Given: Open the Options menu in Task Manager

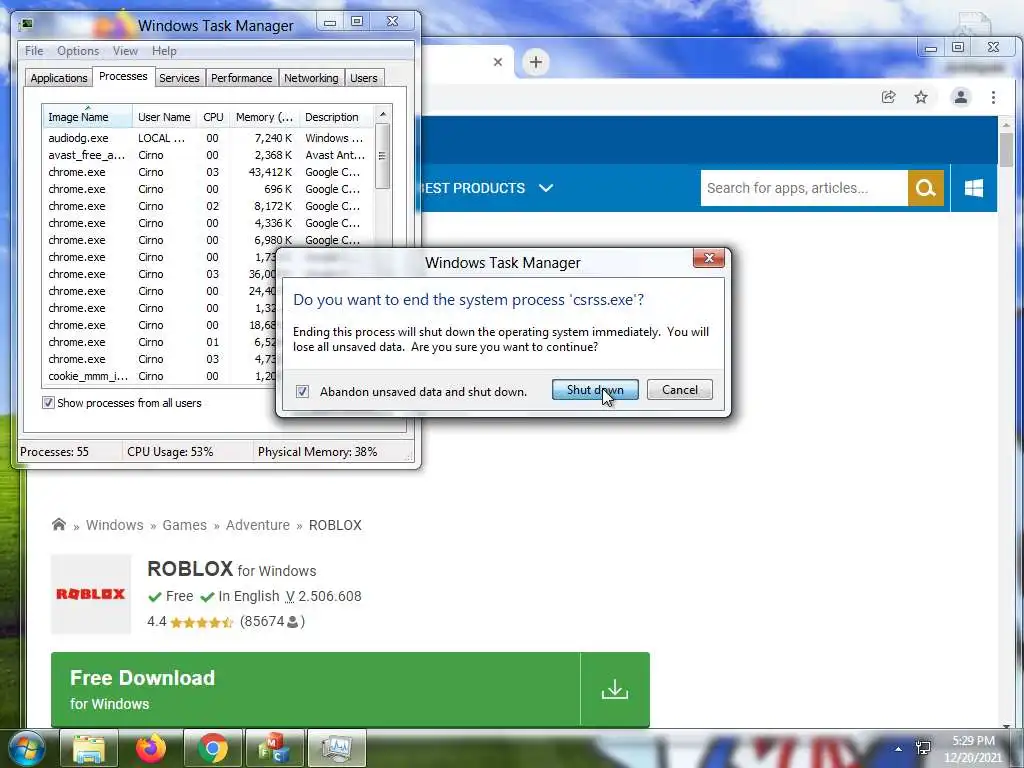Looking at the screenshot, I should (x=78, y=51).
